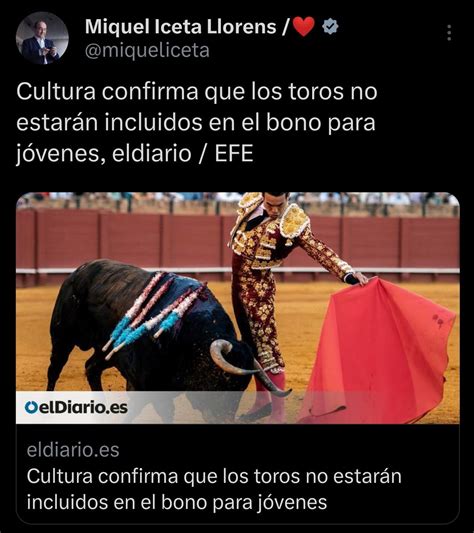This screenshot has height=533, width=474.
Task: Open the bullfight article preview image
Action: pos(238,308)
